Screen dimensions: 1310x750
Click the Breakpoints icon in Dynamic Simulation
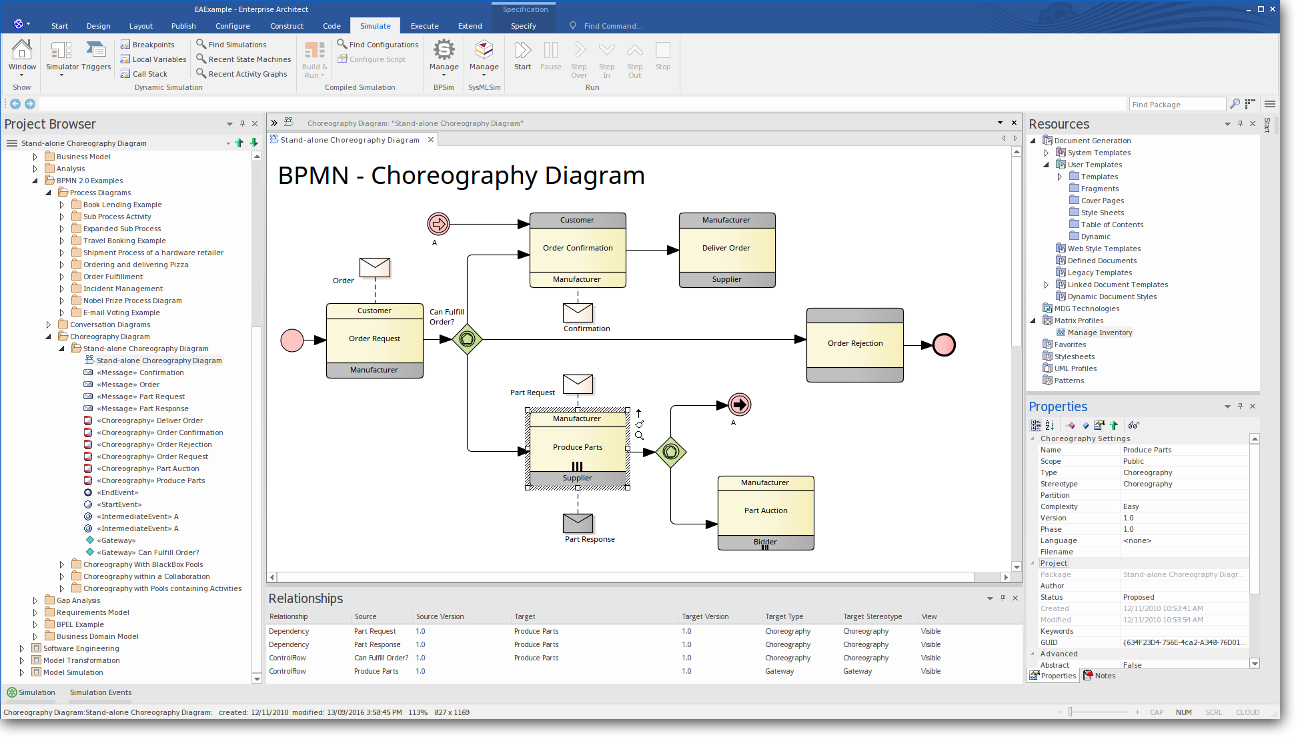pyautogui.click(x=125, y=45)
